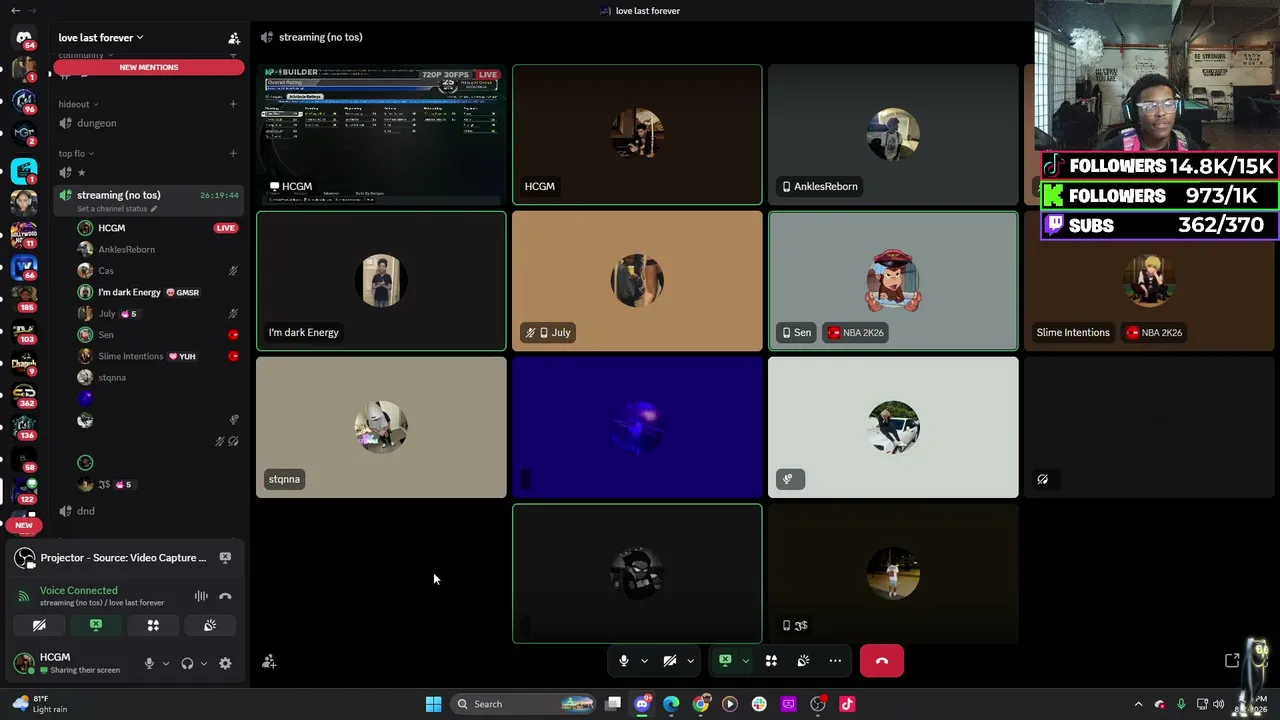
Task: Open the server icon with 362 badge
Action: point(24,395)
